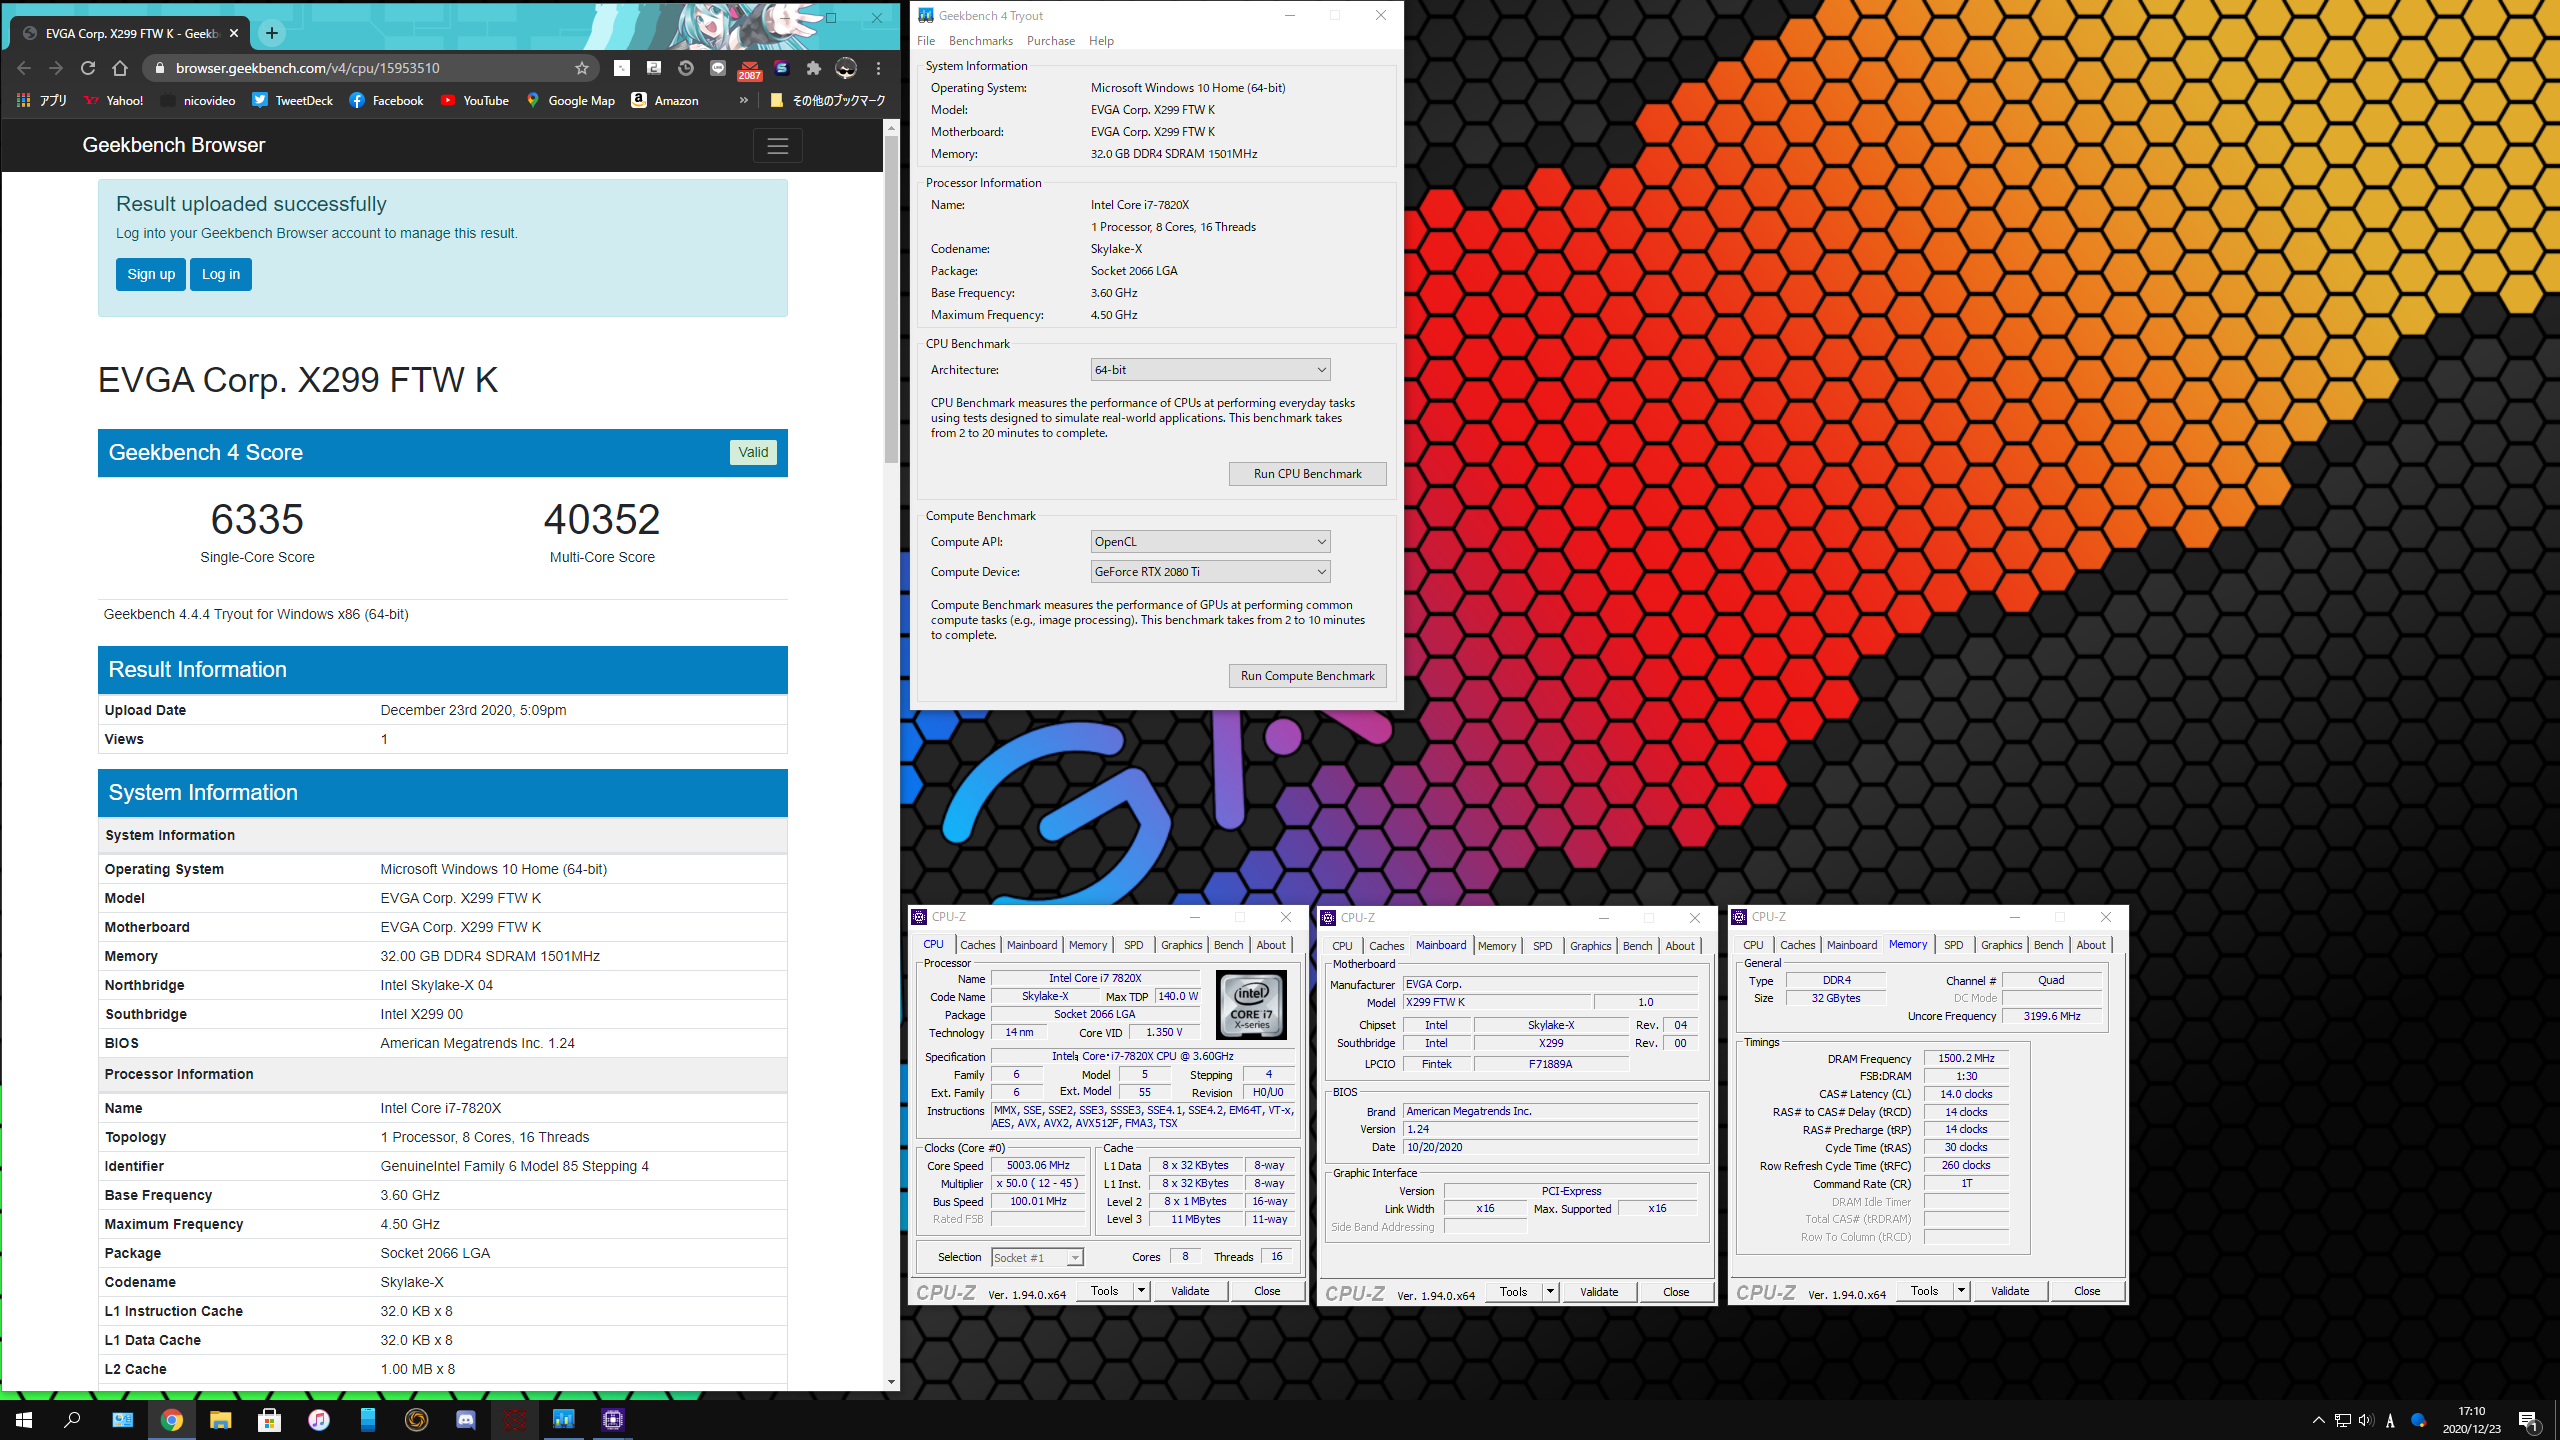Open Microsoft Store from the taskbar
Viewport: 2560px width, 1440px height.
point(269,1420)
